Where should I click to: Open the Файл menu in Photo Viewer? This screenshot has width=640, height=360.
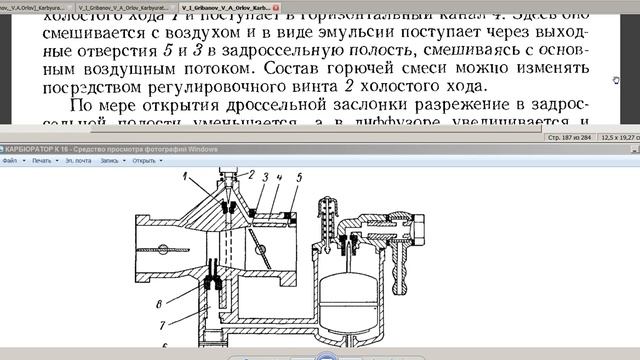coord(10,161)
